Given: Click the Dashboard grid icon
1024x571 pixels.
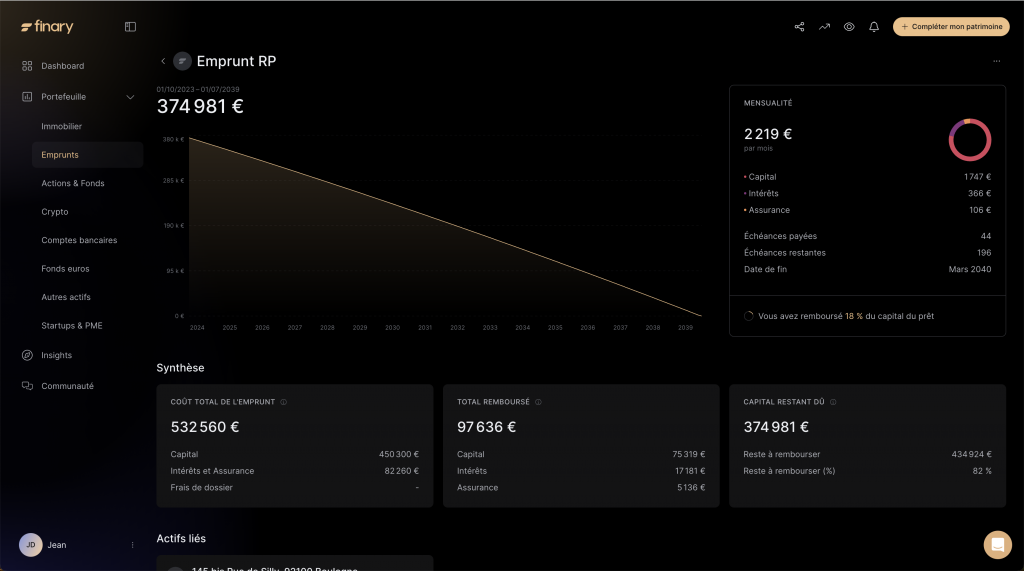Looking at the screenshot, I should (27, 66).
